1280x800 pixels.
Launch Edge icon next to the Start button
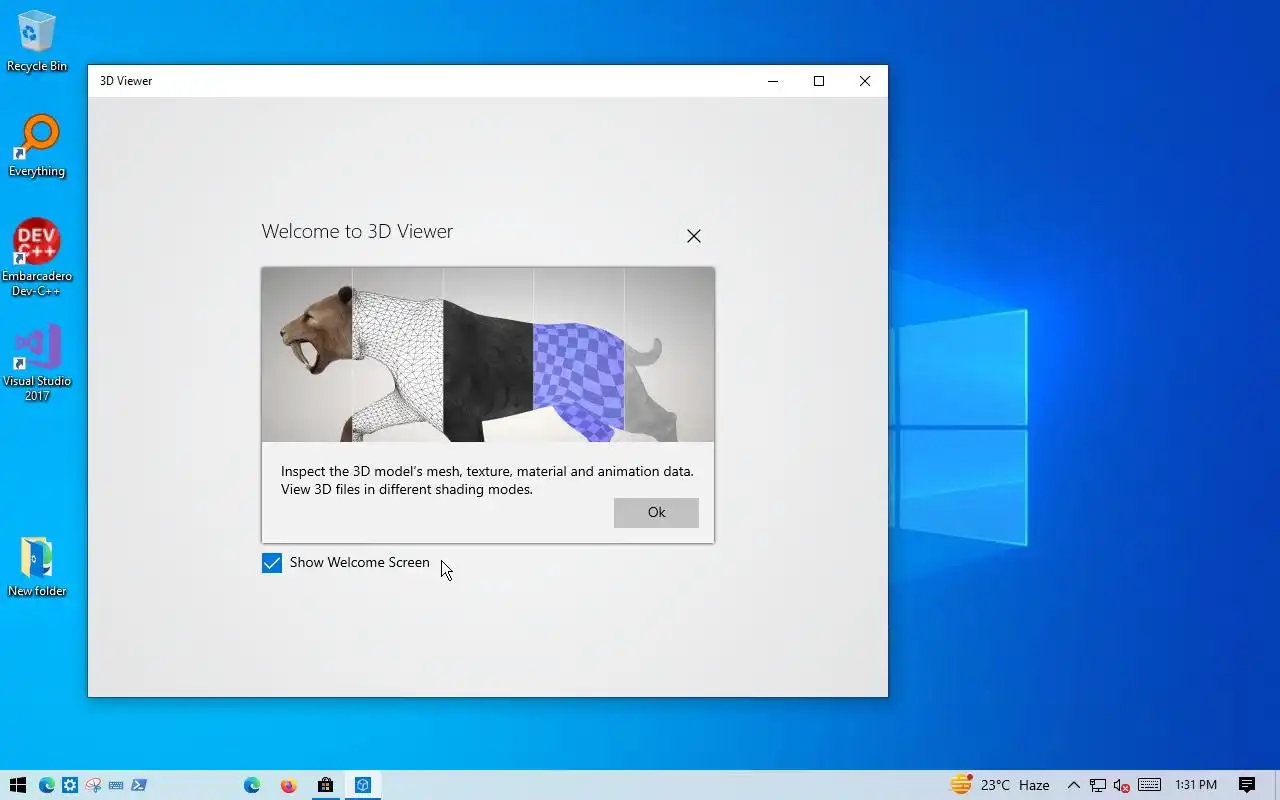coord(47,785)
